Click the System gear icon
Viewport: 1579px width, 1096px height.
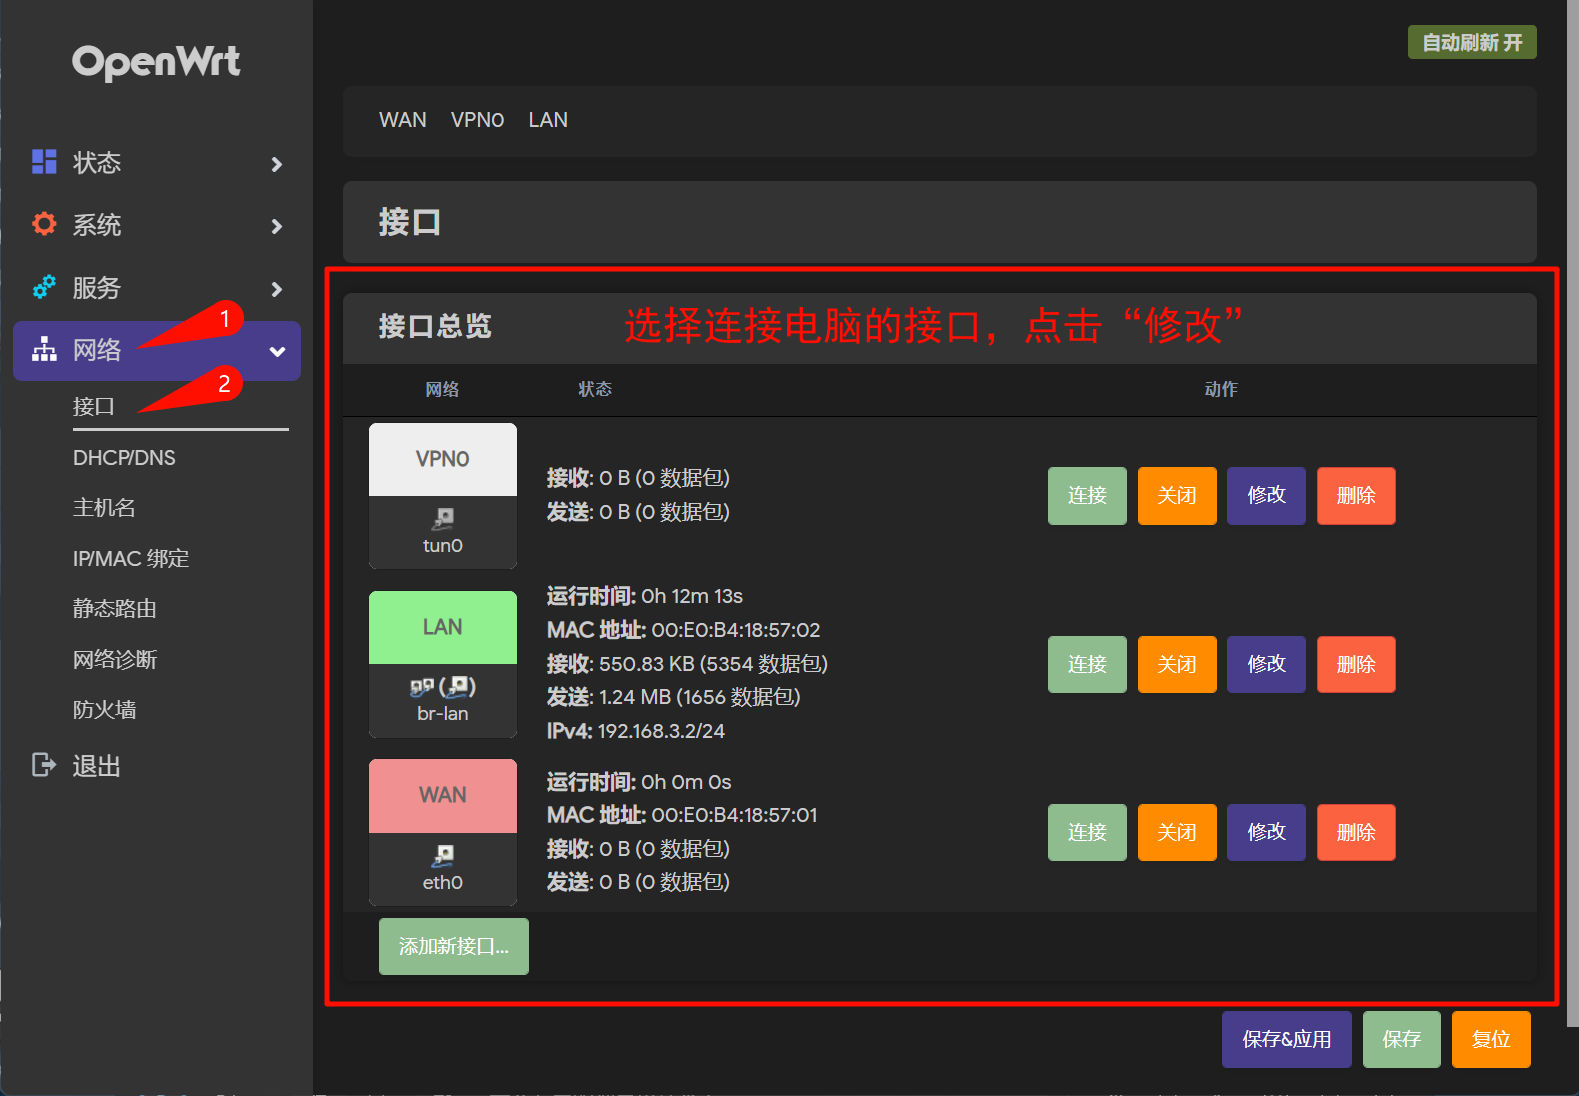coord(44,224)
